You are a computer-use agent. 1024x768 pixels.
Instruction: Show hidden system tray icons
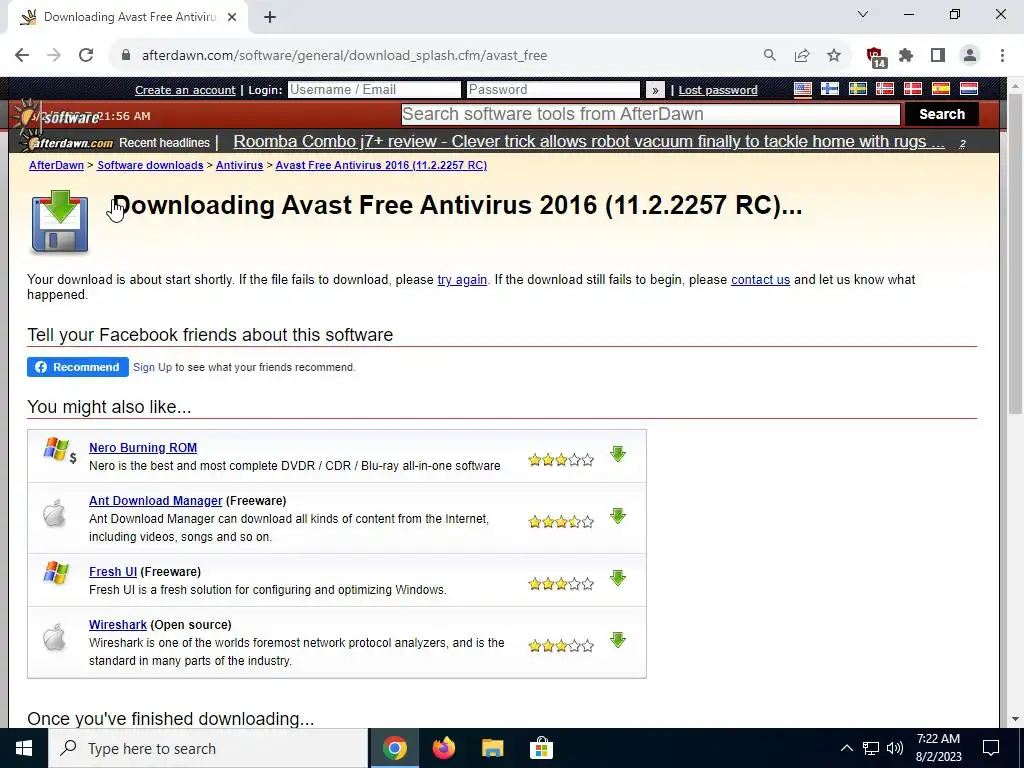pos(846,748)
